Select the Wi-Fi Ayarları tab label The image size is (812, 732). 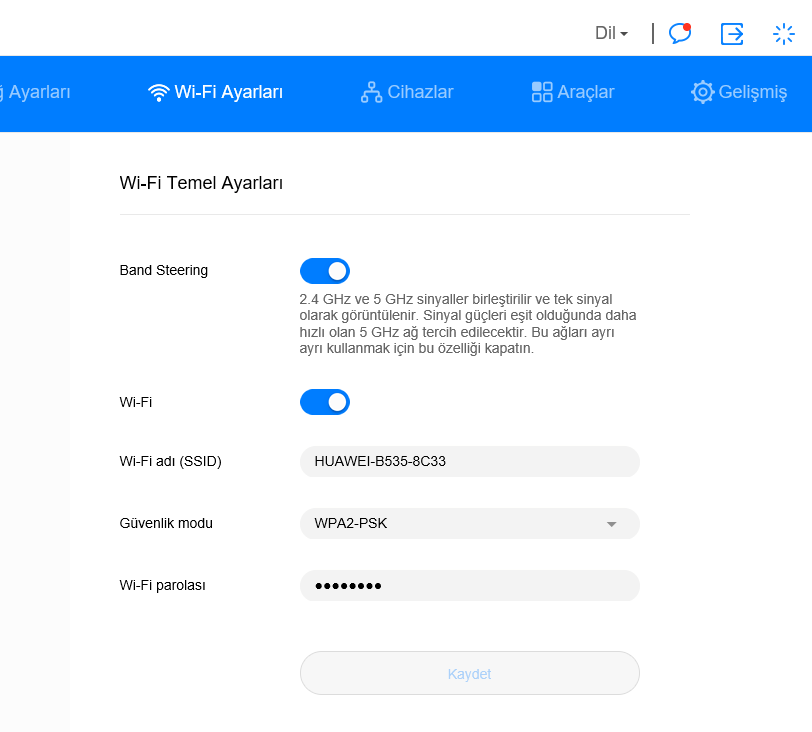coord(228,93)
